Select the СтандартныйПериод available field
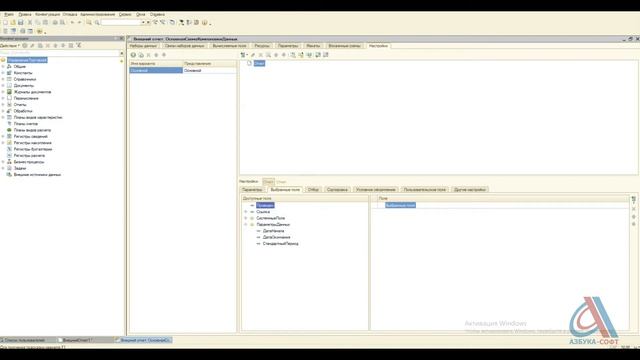 click(280, 243)
